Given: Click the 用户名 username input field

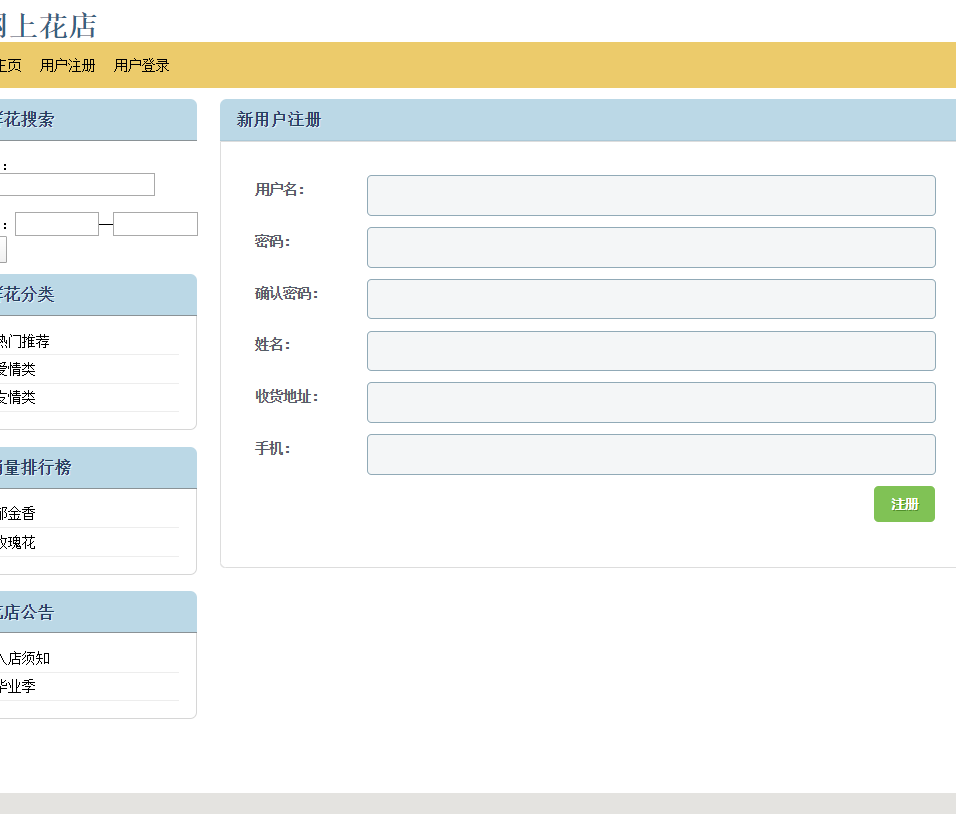Looking at the screenshot, I should click(x=651, y=195).
